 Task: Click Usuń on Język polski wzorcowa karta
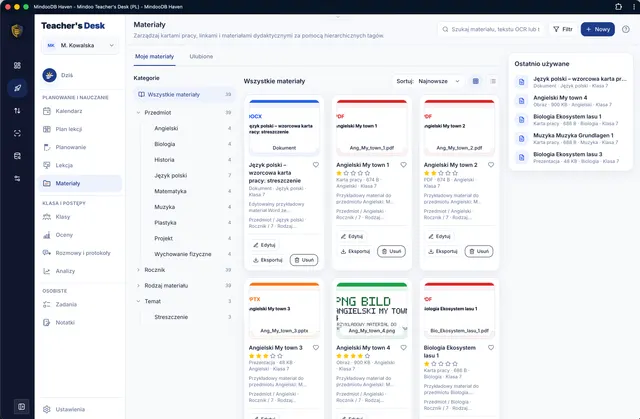pos(304,260)
